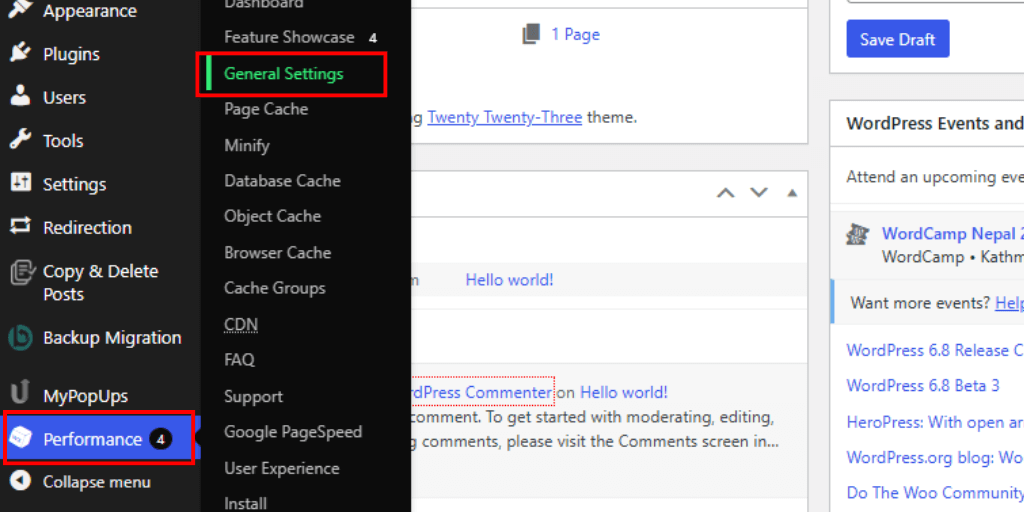The width and height of the screenshot is (1024, 512).
Task: Open the FAQ submenu item
Action: (x=239, y=360)
